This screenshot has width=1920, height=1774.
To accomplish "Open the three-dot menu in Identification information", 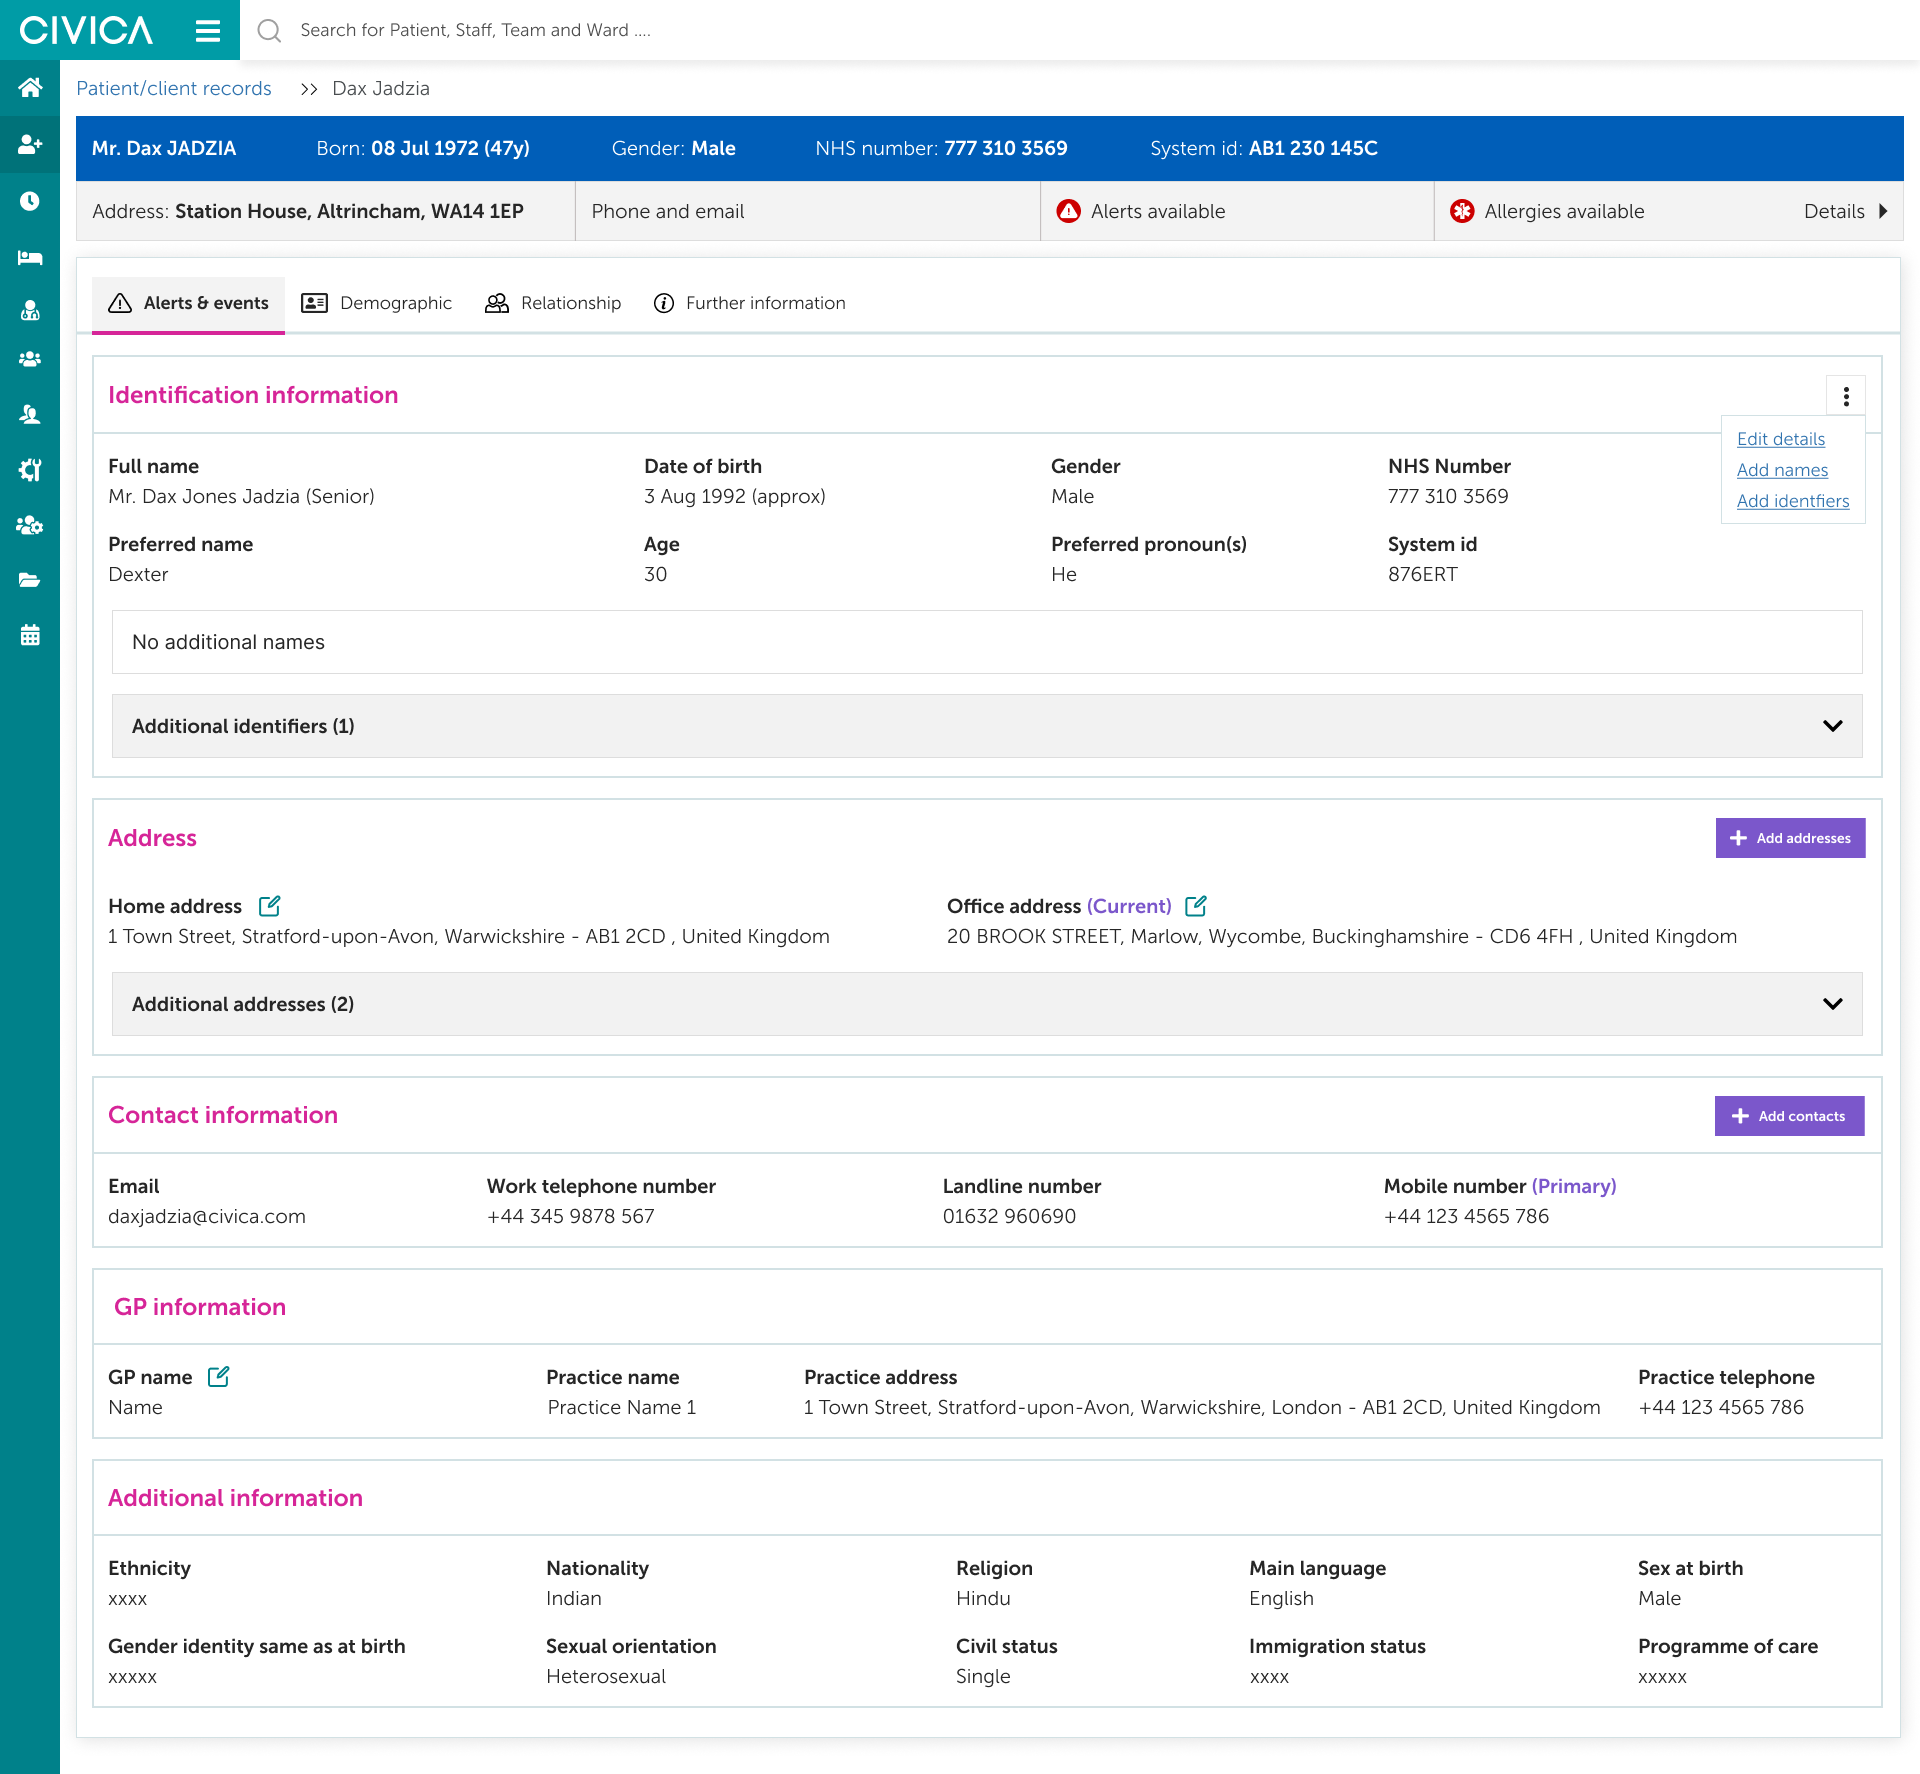I will pyautogui.click(x=1846, y=396).
